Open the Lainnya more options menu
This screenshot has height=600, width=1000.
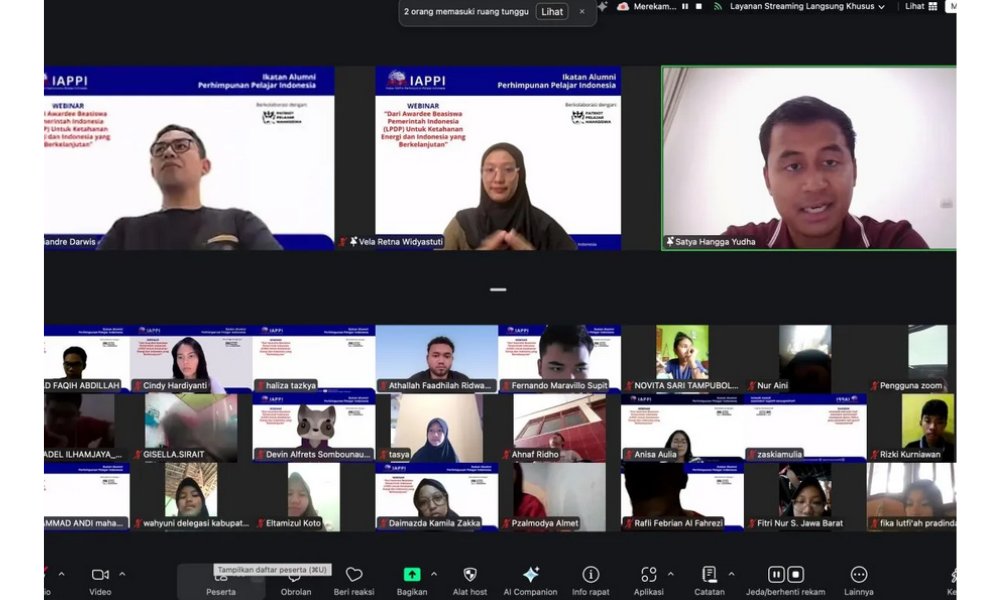858,575
